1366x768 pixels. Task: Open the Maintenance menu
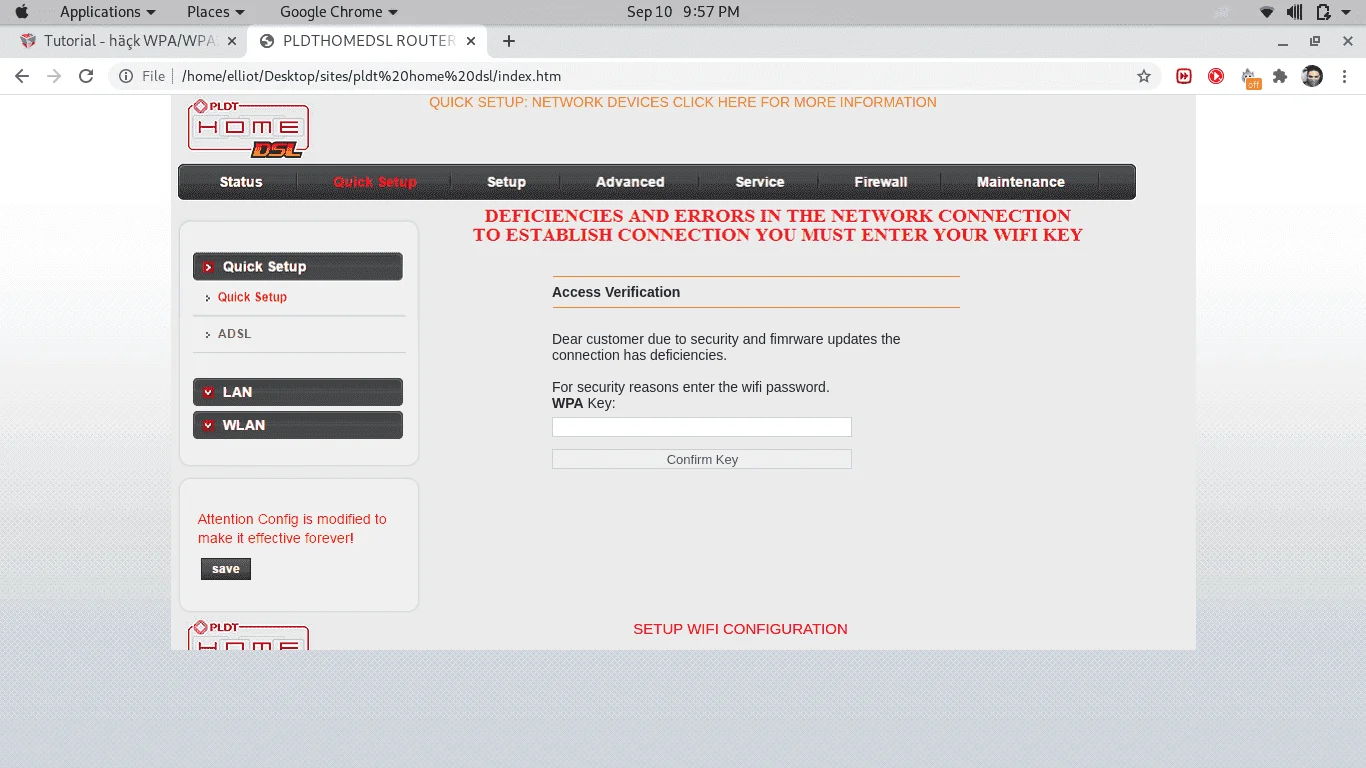tap(1021, 182)
